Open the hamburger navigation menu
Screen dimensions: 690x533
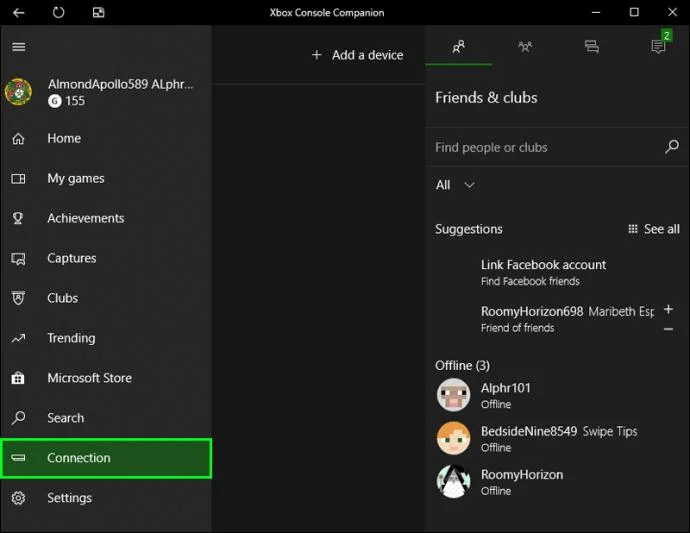(x=18, y=47)
